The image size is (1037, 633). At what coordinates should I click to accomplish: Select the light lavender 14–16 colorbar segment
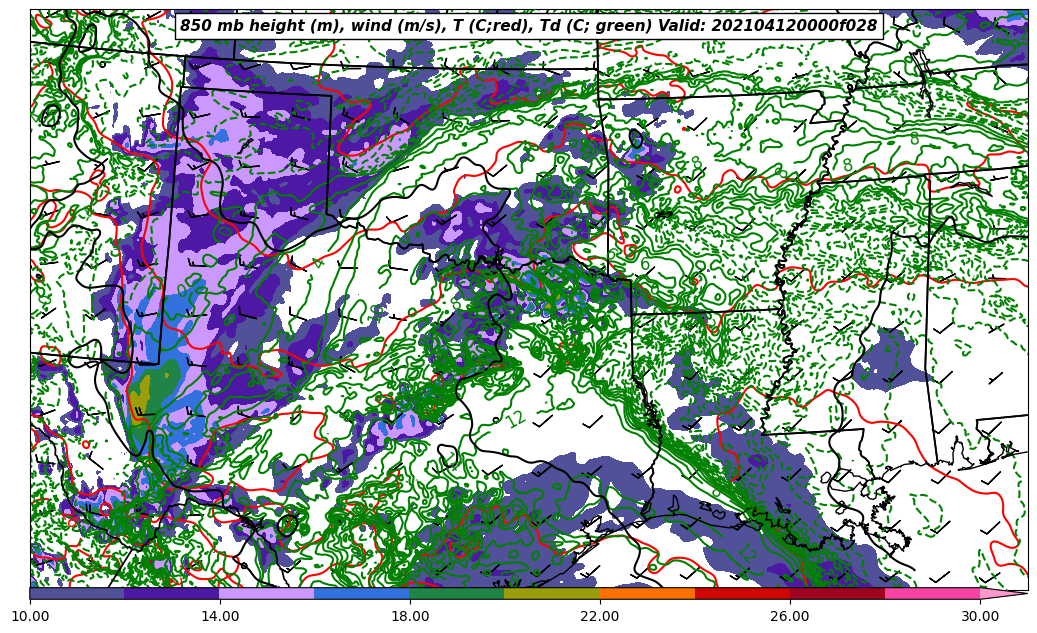[267, 593]
